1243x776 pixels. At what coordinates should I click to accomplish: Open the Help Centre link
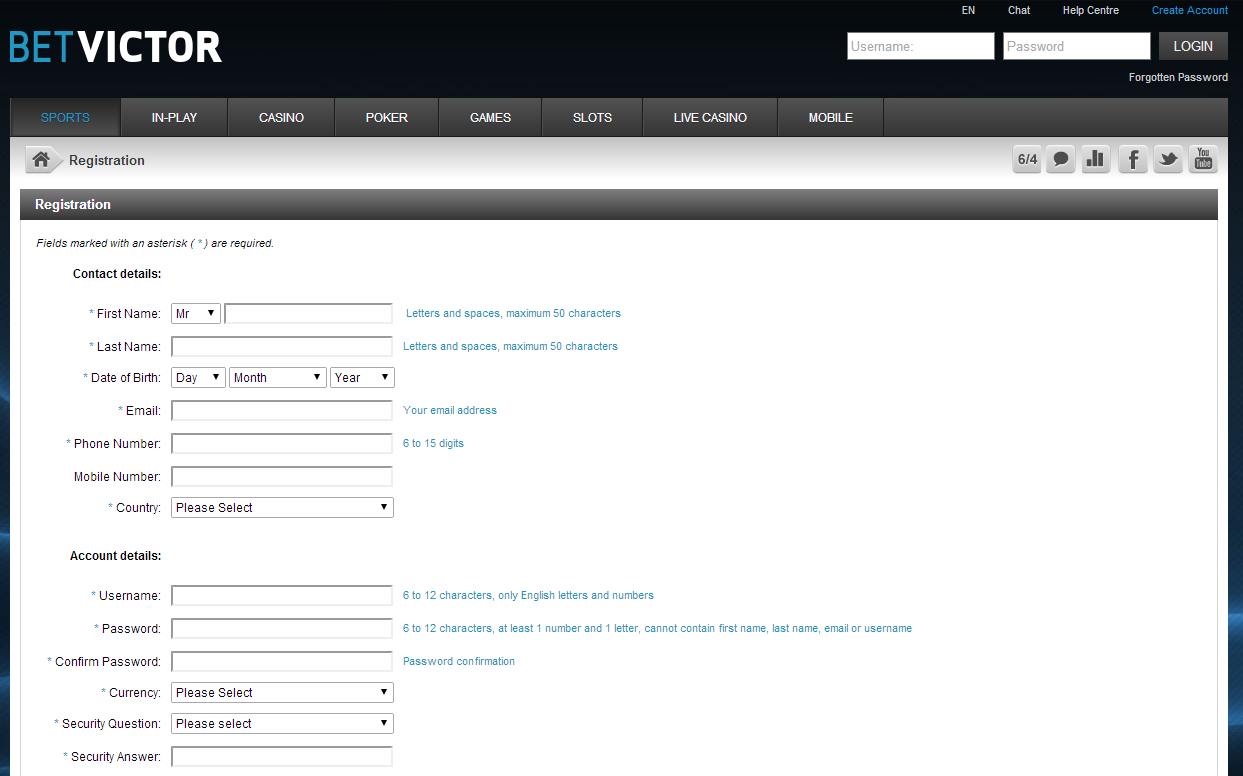(1091, 11)
